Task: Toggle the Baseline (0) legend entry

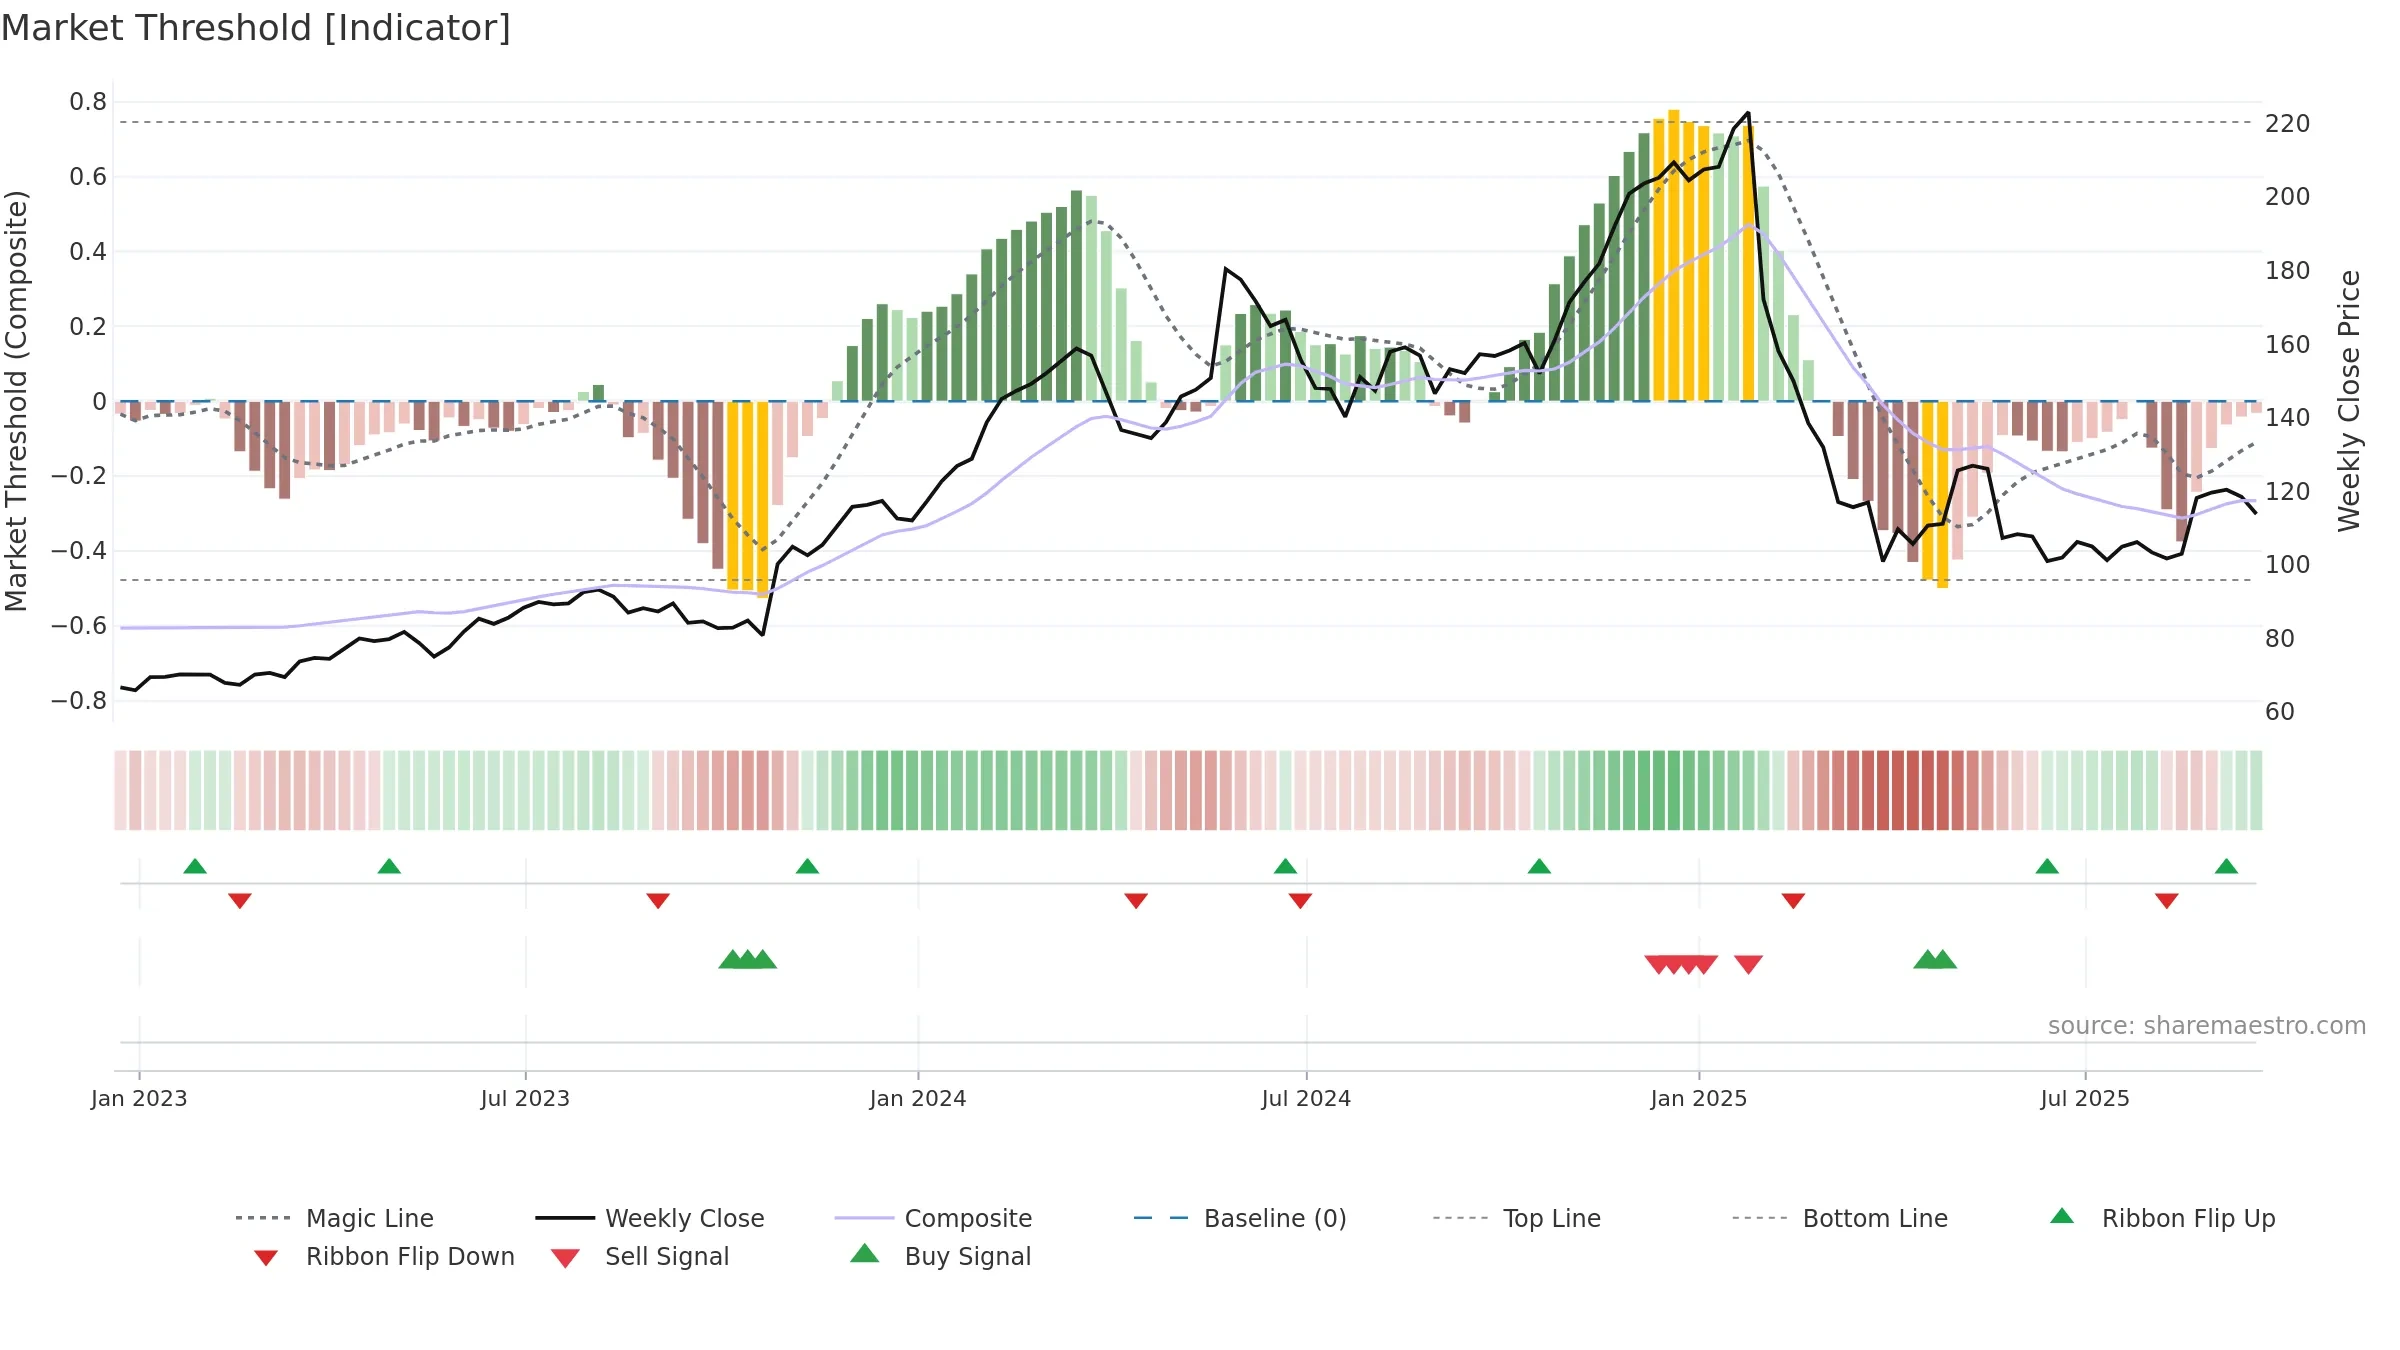Action: point(1240,1218)
